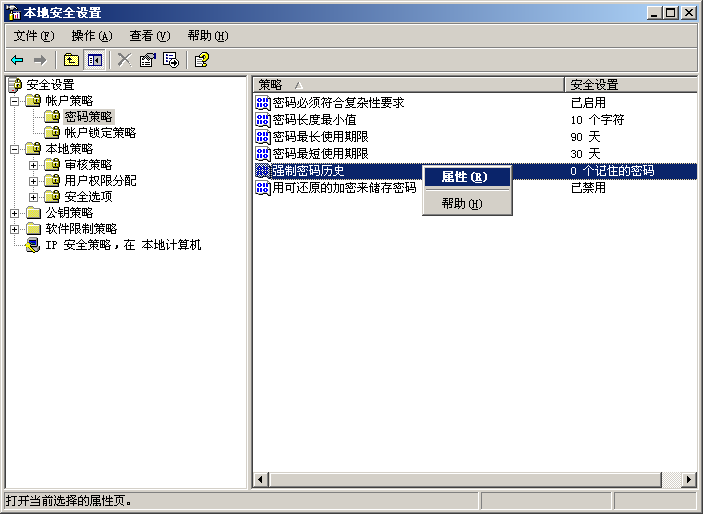Viewport: 703px width, 514px height.
Task: Expand the 审核策略 tree node
Action: click(33, 165)
